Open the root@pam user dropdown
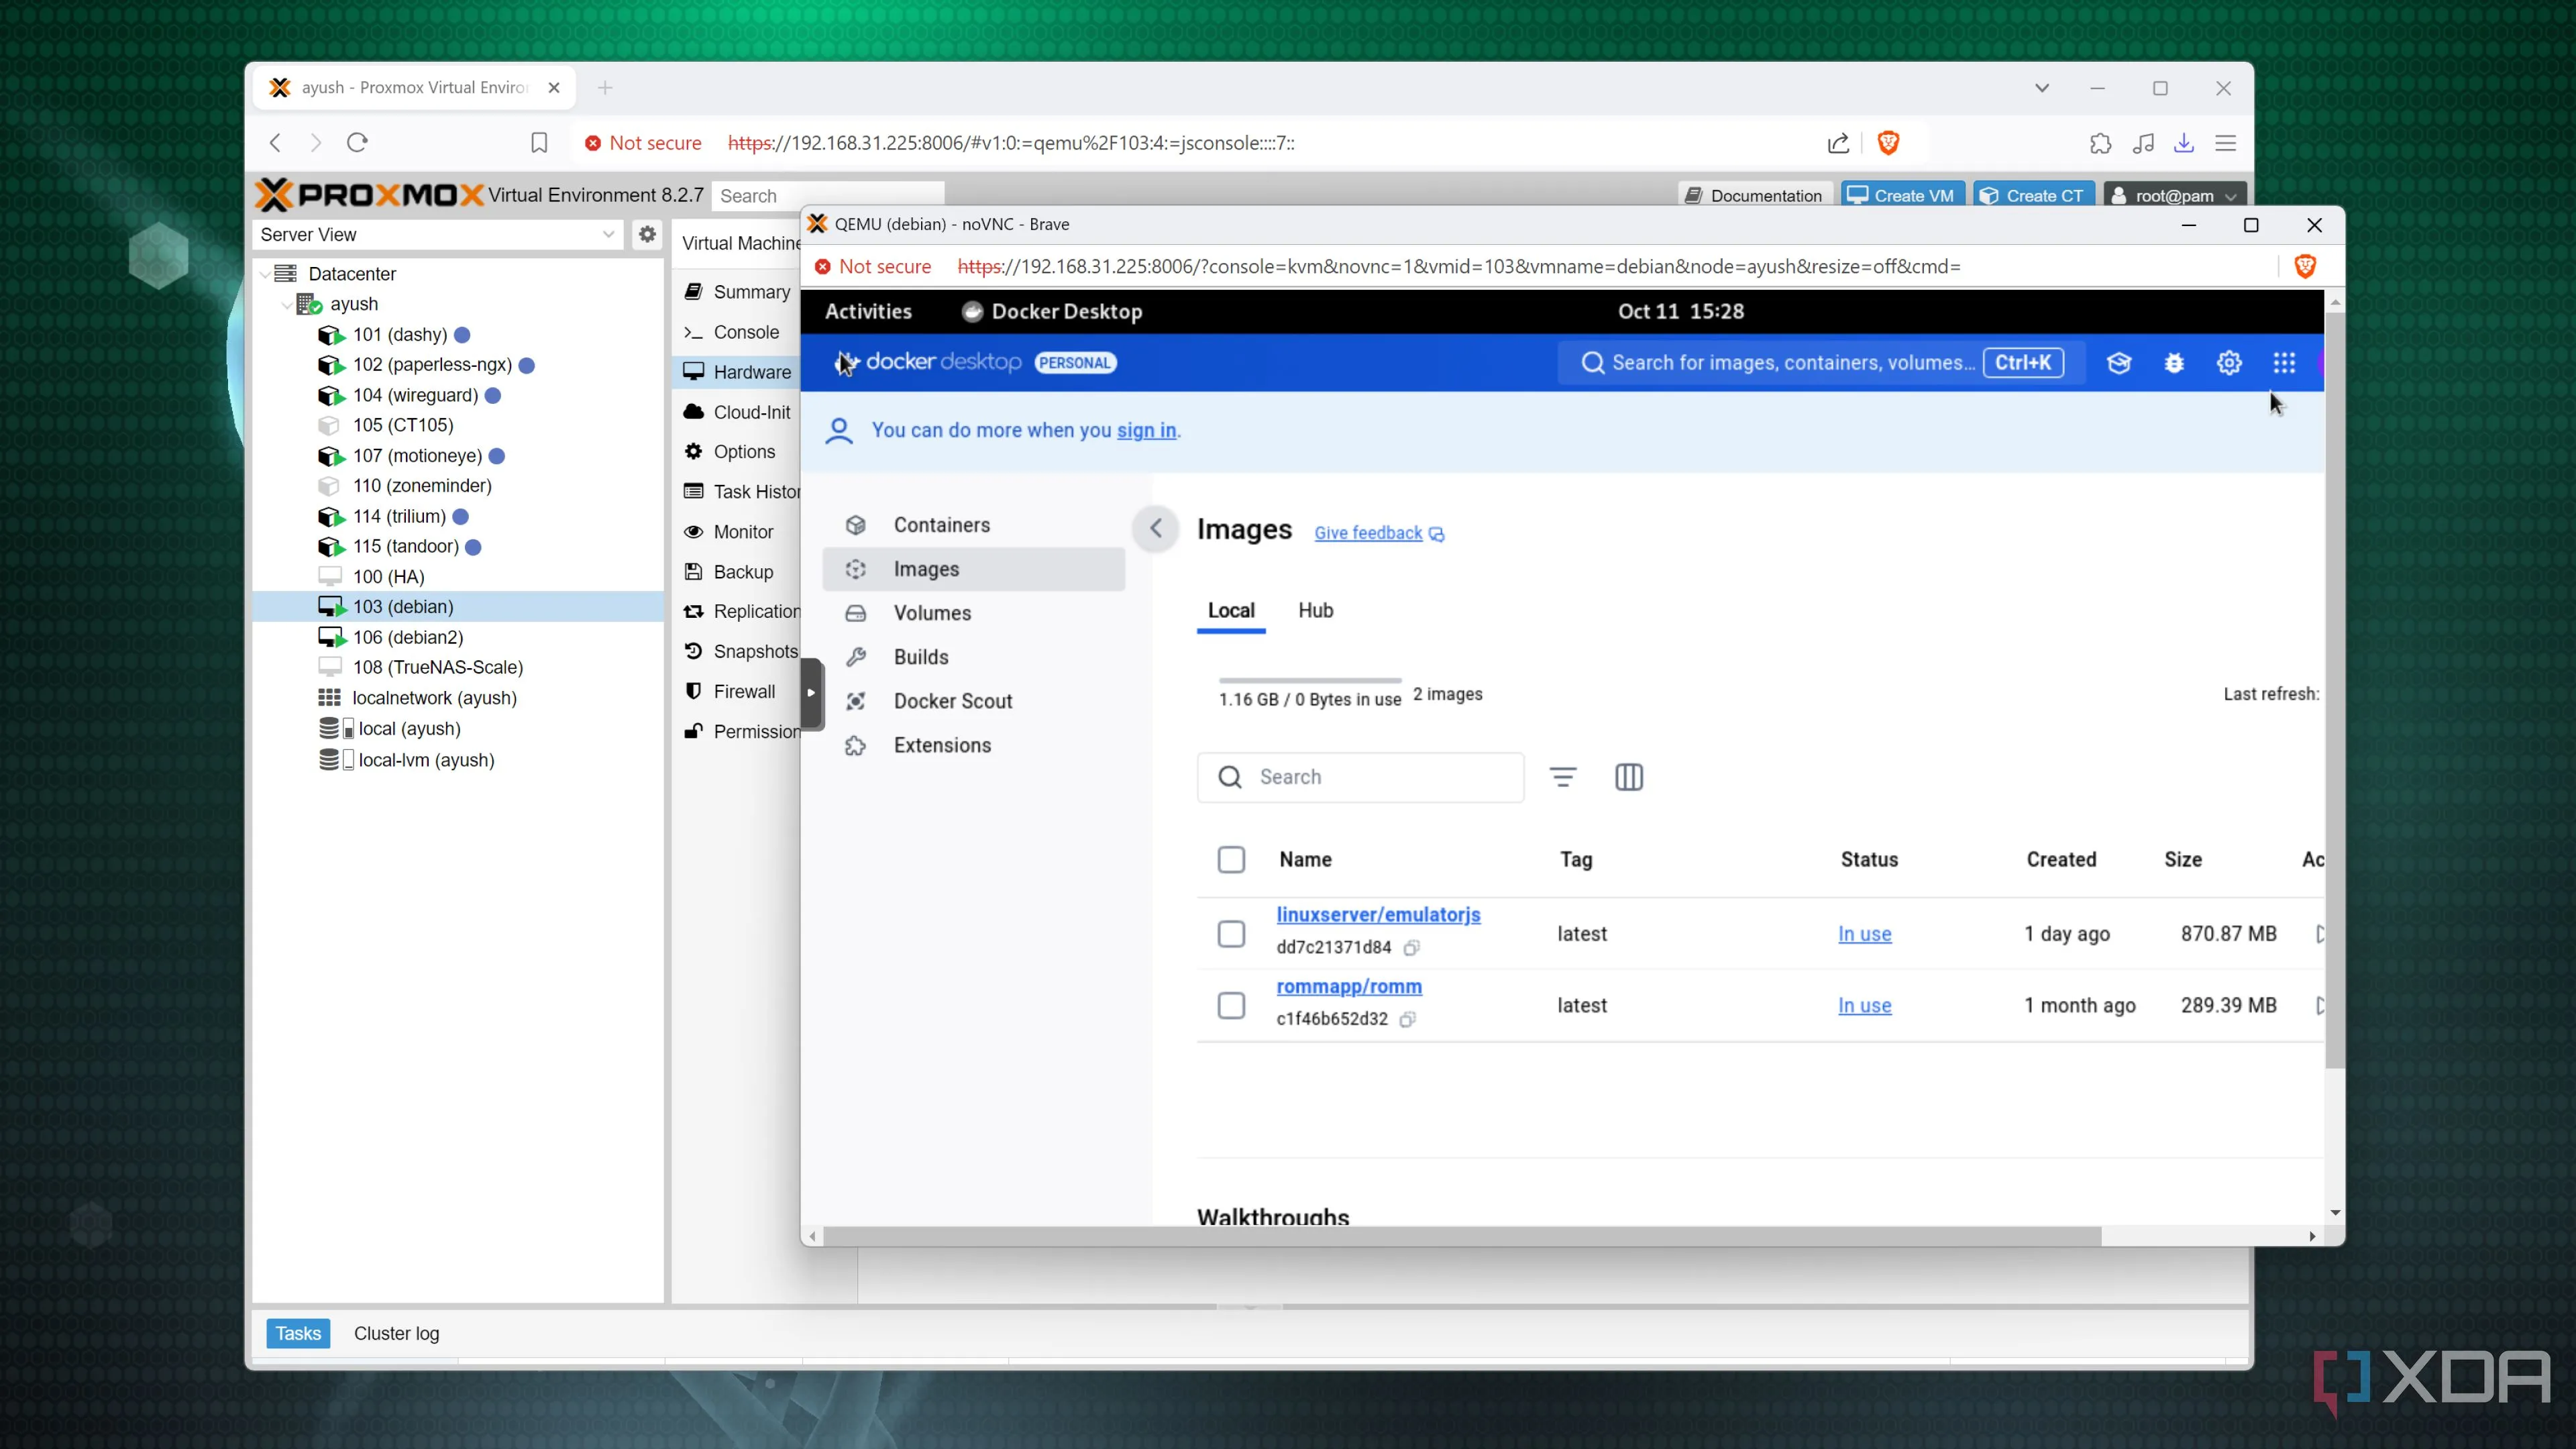This screenshot has height=1449, width=2576. click(x=2174, y=195)
